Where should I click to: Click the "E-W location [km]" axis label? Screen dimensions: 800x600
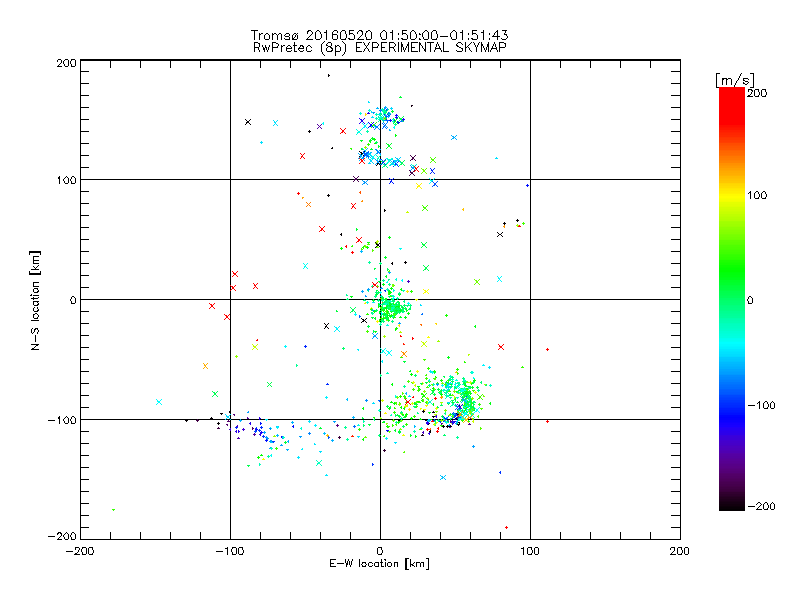(379, 564)
